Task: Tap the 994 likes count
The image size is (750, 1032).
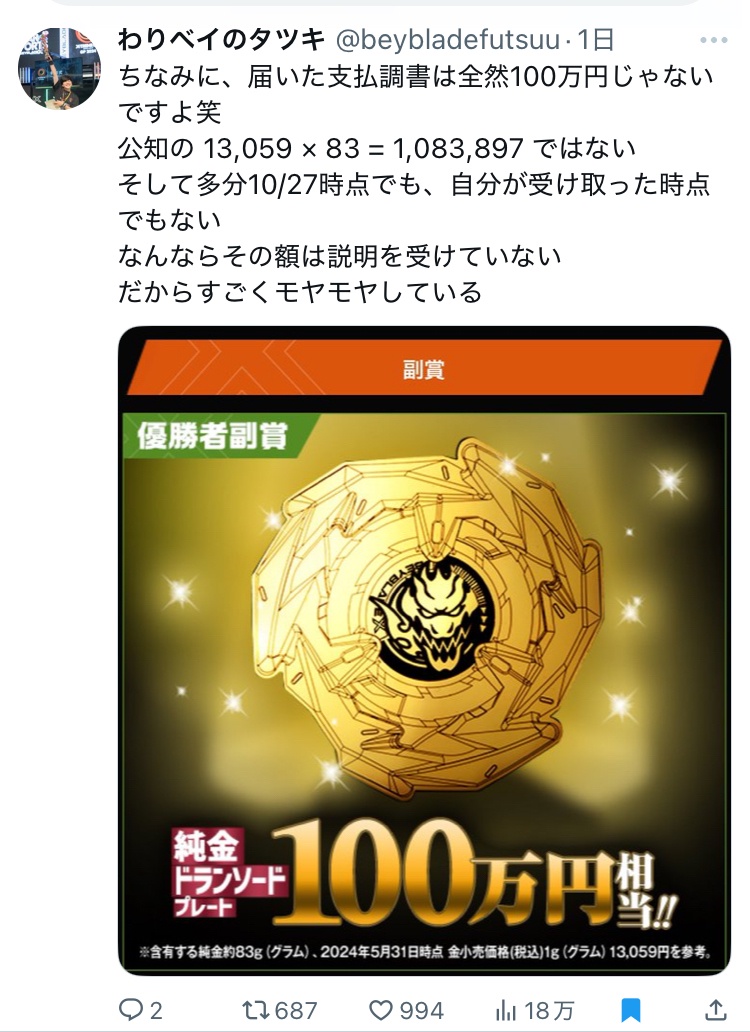Action: [x=422, y=1010]
